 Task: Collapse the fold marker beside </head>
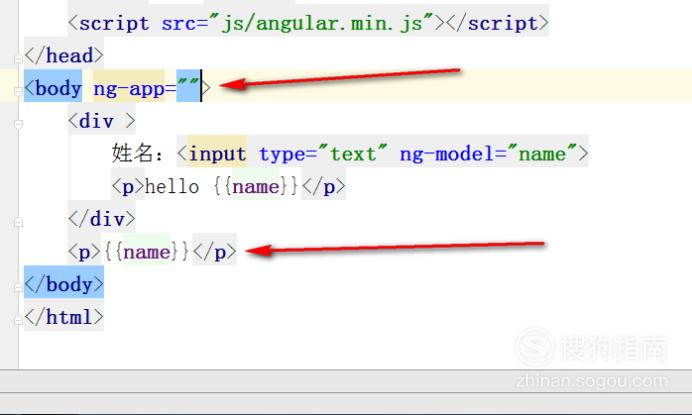(18, 59)
